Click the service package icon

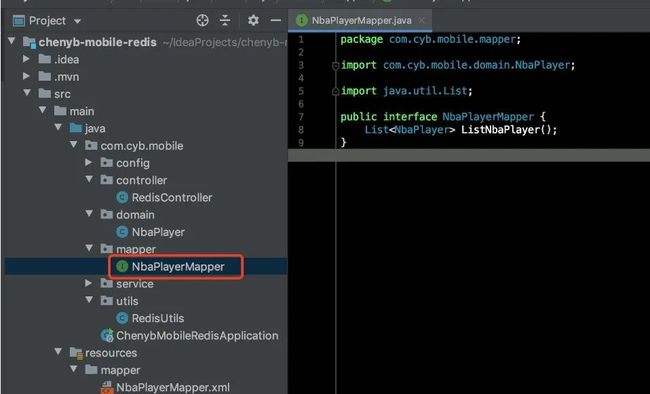click(x=107, y=283)
